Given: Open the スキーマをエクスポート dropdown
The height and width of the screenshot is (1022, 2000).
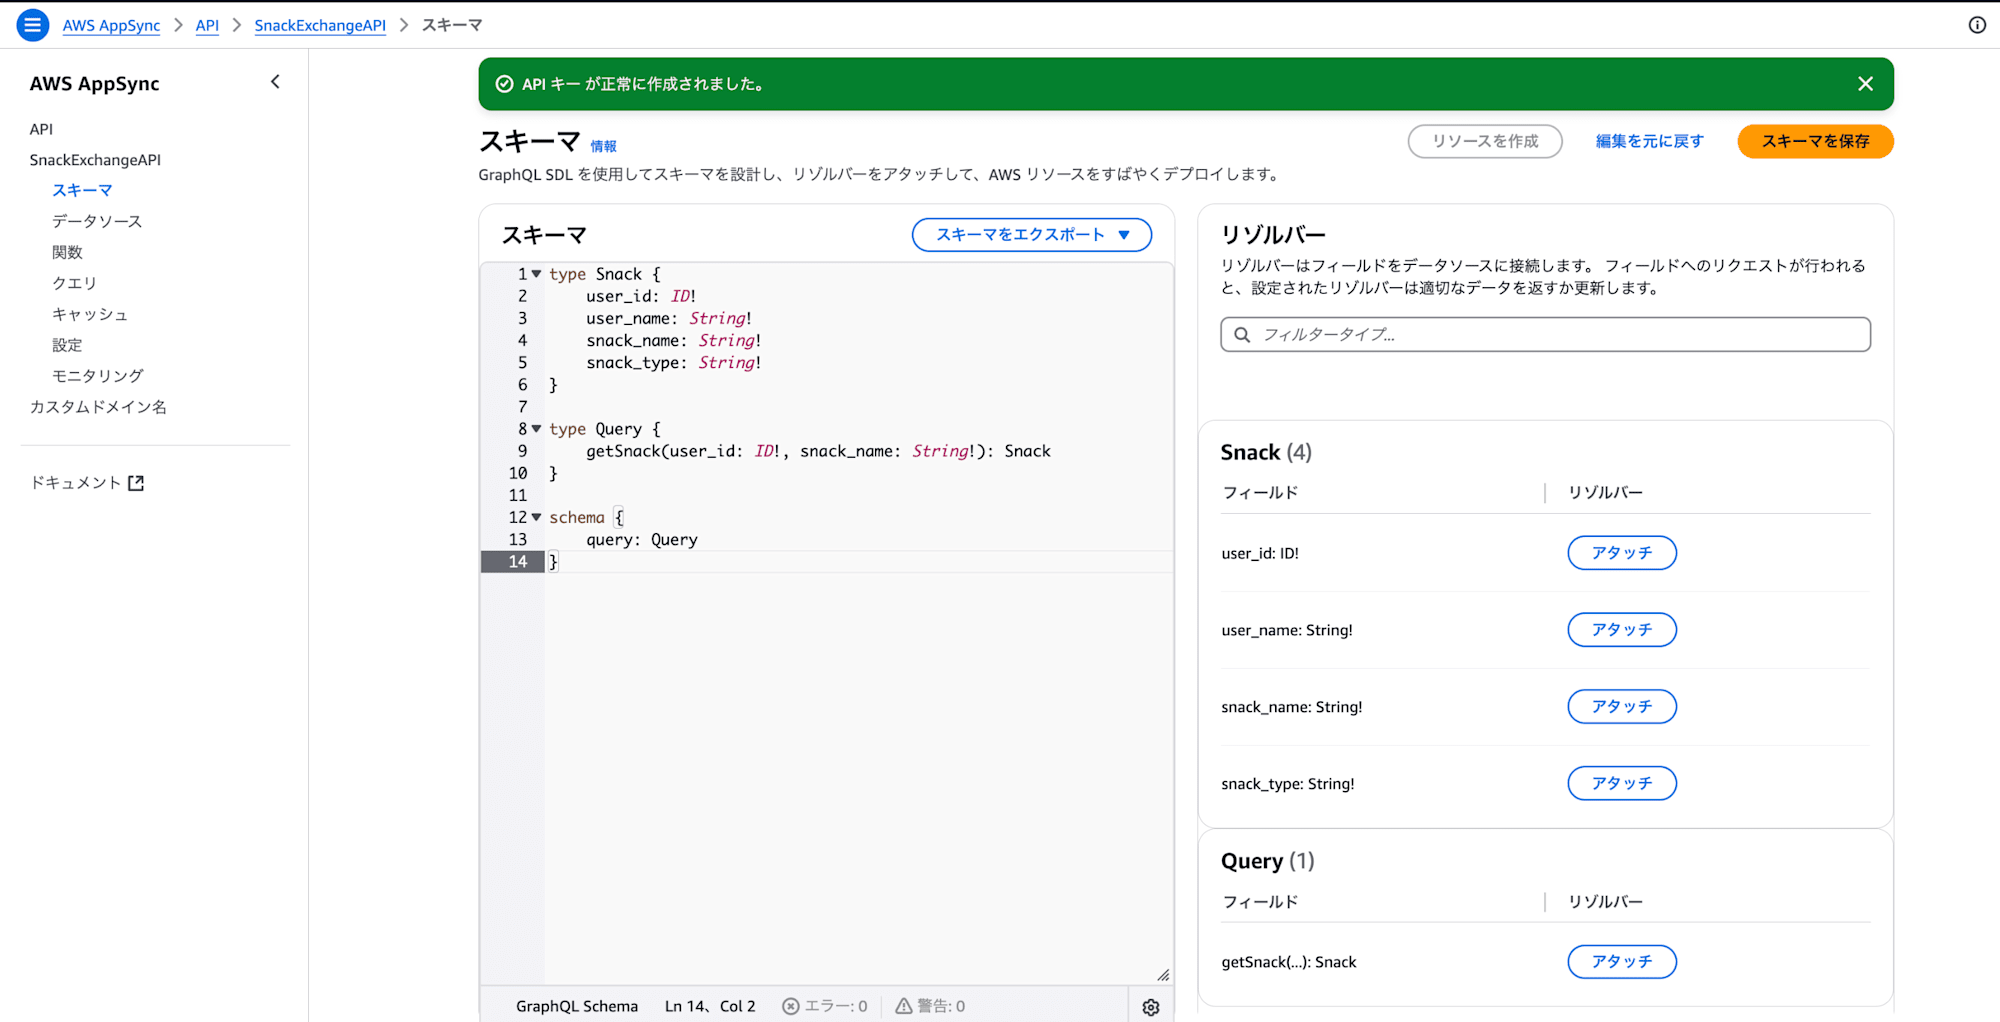Looking at the screenshot, I should 1031,235.
